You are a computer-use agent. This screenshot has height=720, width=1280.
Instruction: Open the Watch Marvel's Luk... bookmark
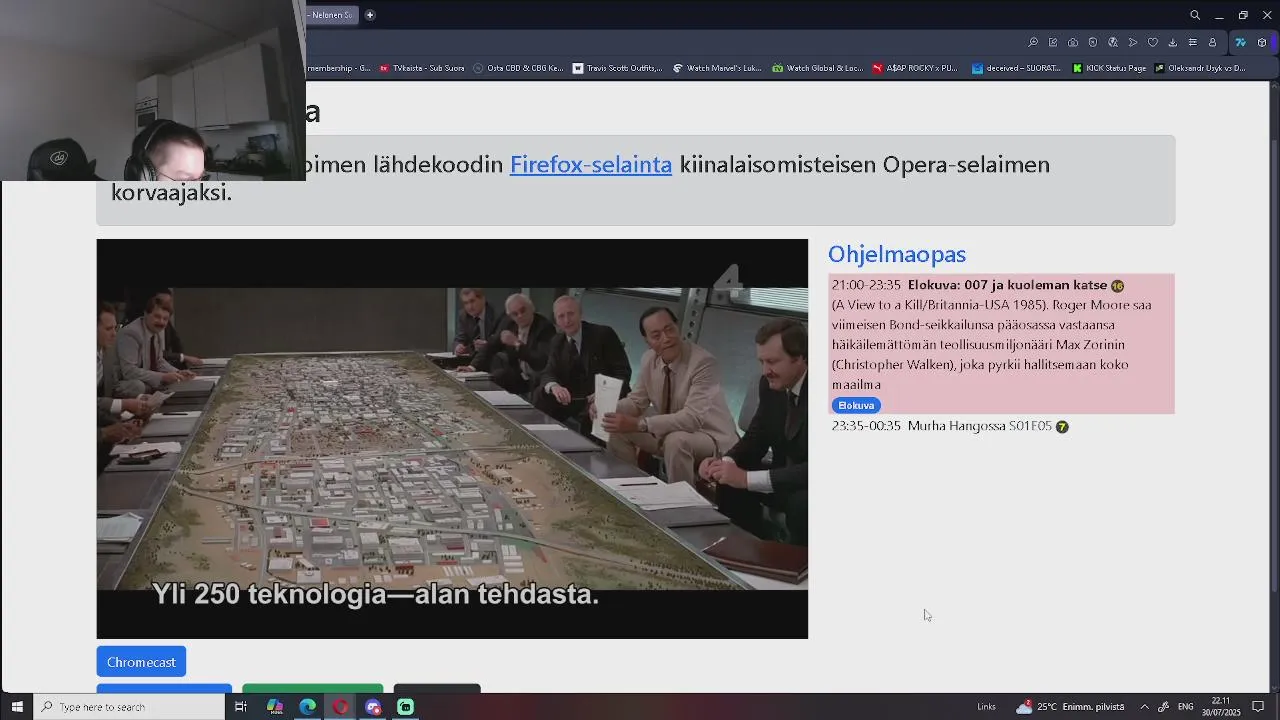pos(717,68)
